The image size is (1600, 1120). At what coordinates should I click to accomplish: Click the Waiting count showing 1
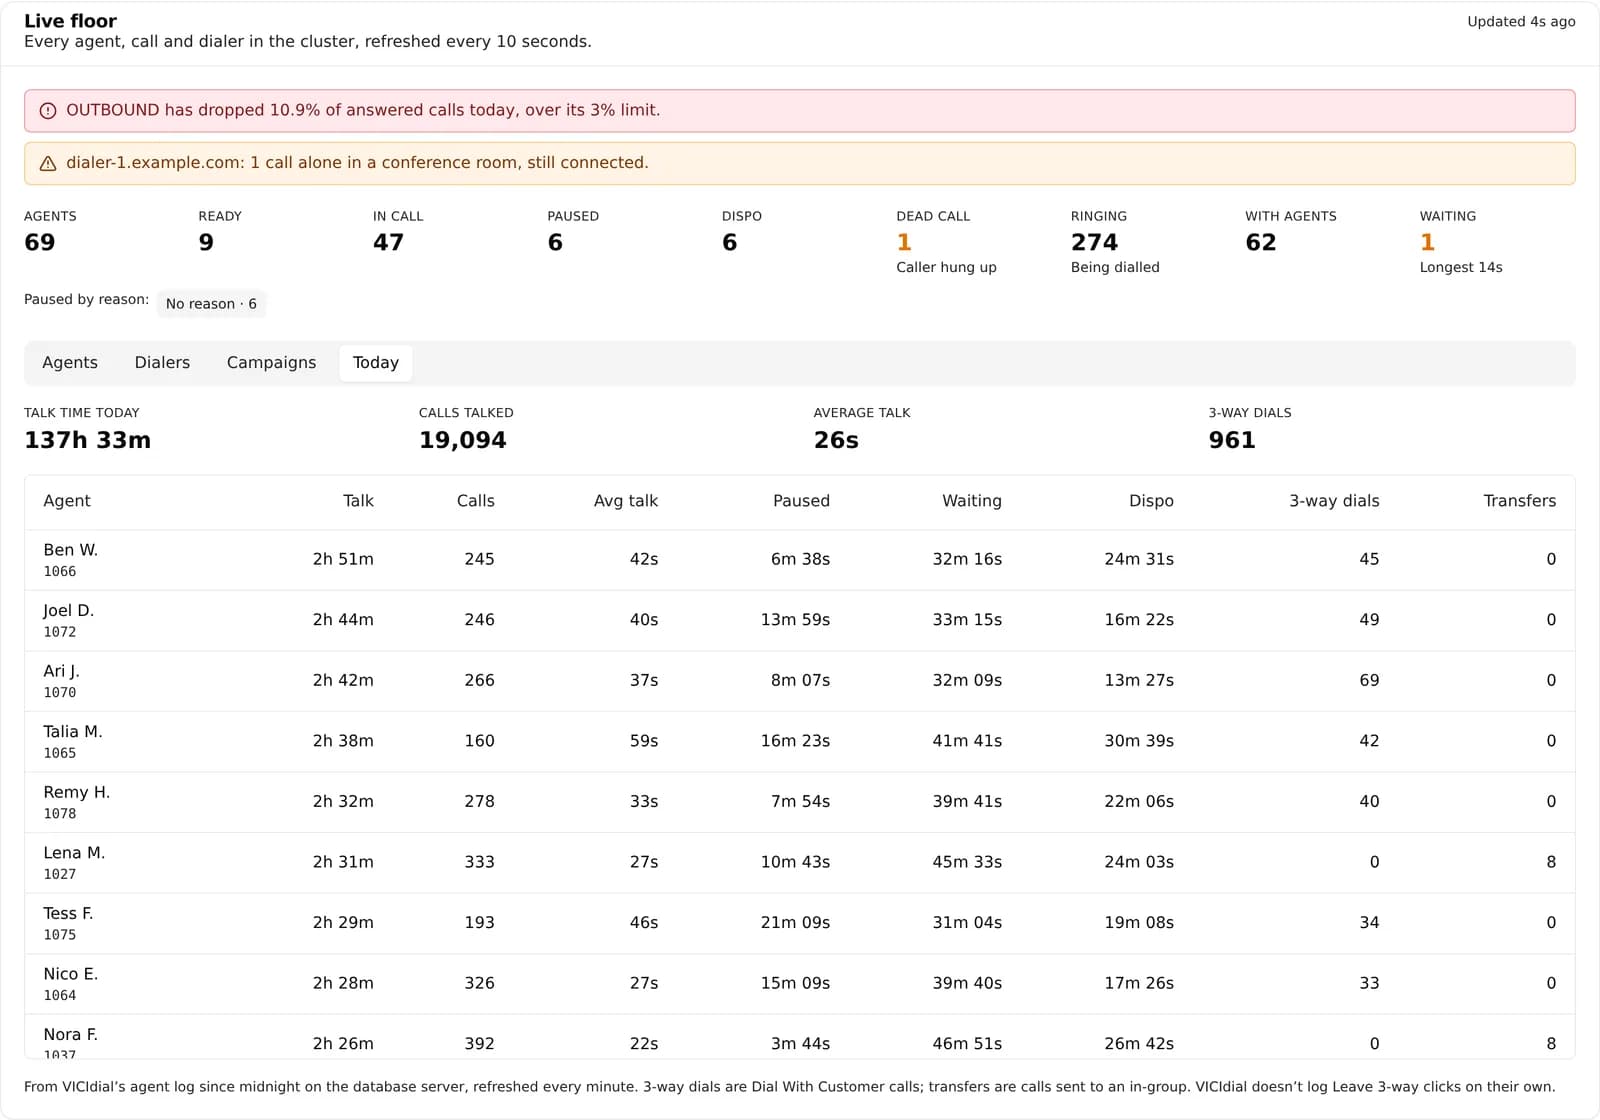point(1427,243)
